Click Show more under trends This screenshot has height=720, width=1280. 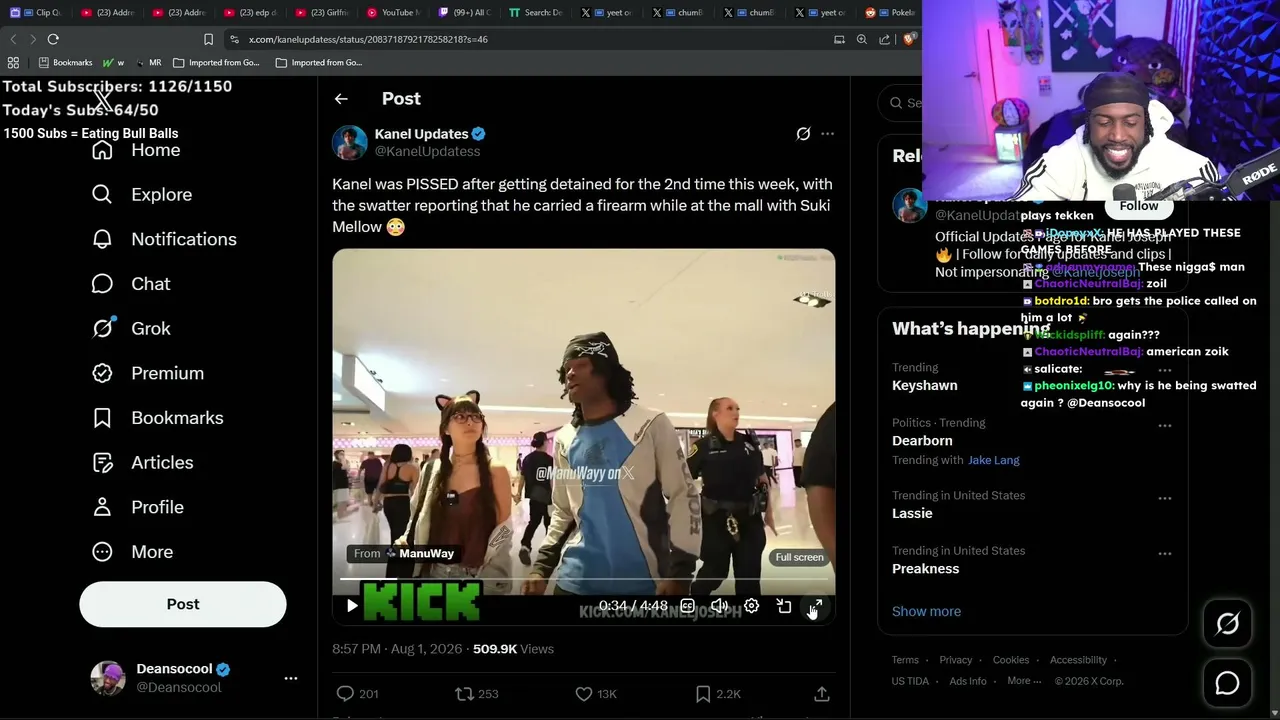[x=926, y=611]
